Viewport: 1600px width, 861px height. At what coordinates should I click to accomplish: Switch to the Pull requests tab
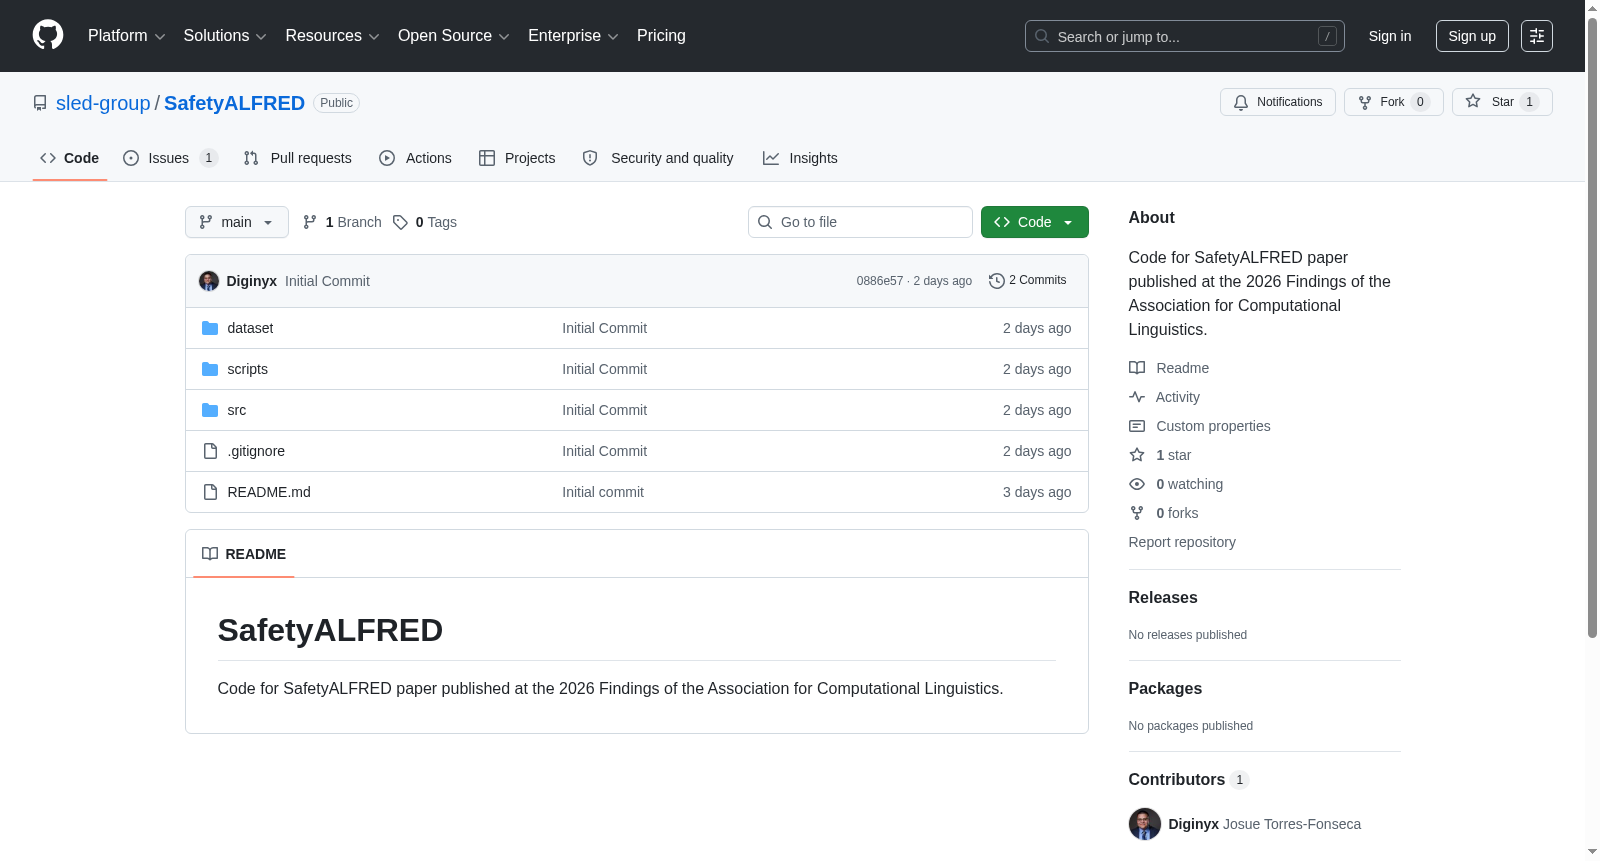pos(298,158)
